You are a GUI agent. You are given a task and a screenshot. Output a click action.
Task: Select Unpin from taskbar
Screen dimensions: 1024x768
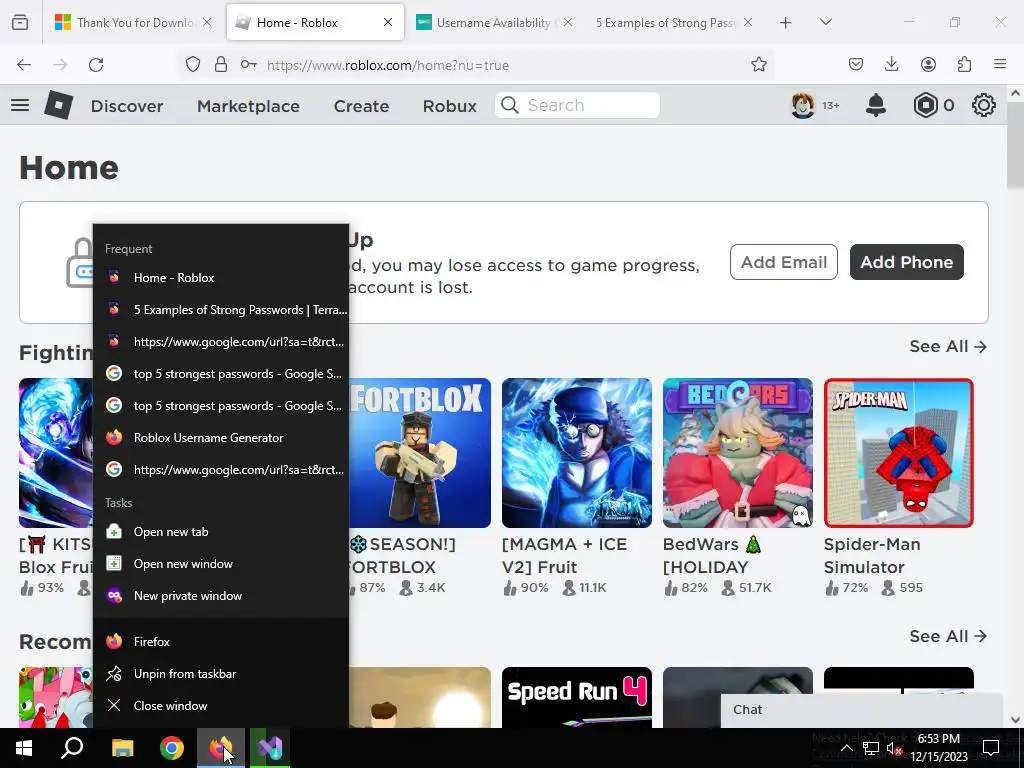[221, 673]
